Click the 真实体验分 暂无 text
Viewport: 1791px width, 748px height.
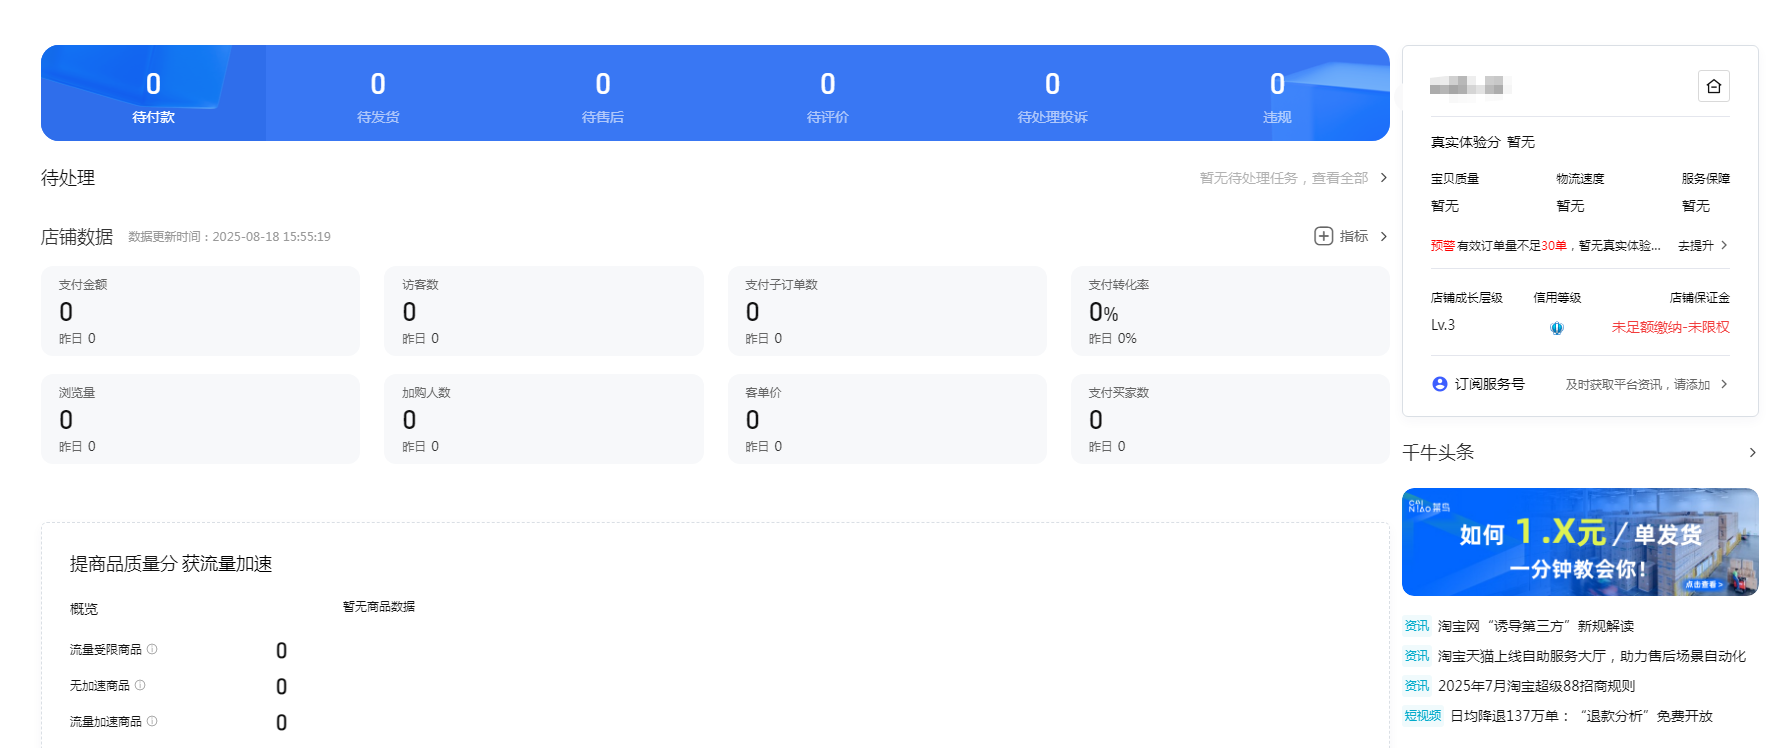coord(1482,142)
